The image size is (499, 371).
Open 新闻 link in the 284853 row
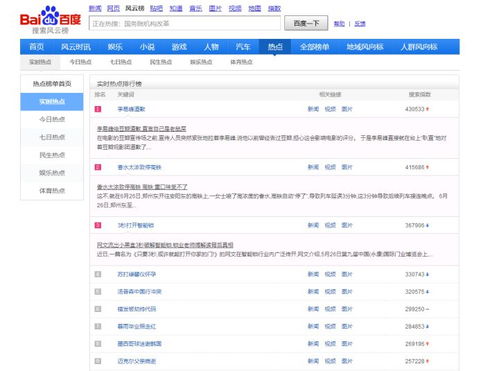coord(313,326)
